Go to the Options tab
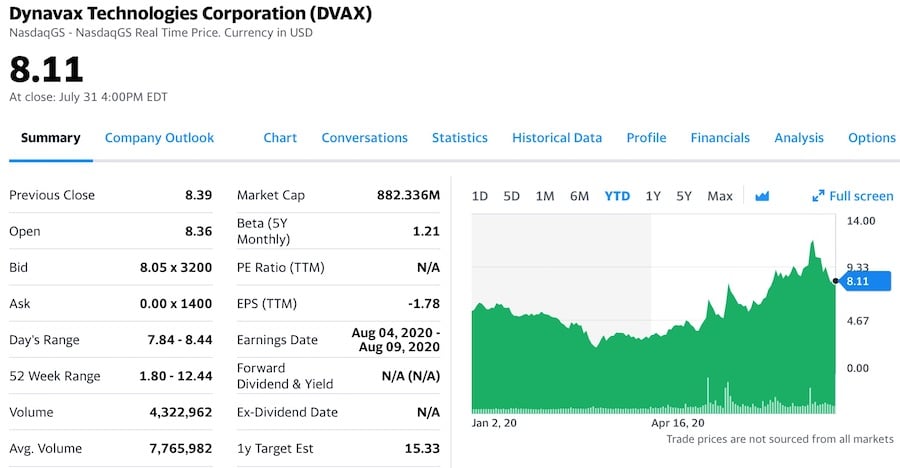Screen dimensions: 900x468 871,138
